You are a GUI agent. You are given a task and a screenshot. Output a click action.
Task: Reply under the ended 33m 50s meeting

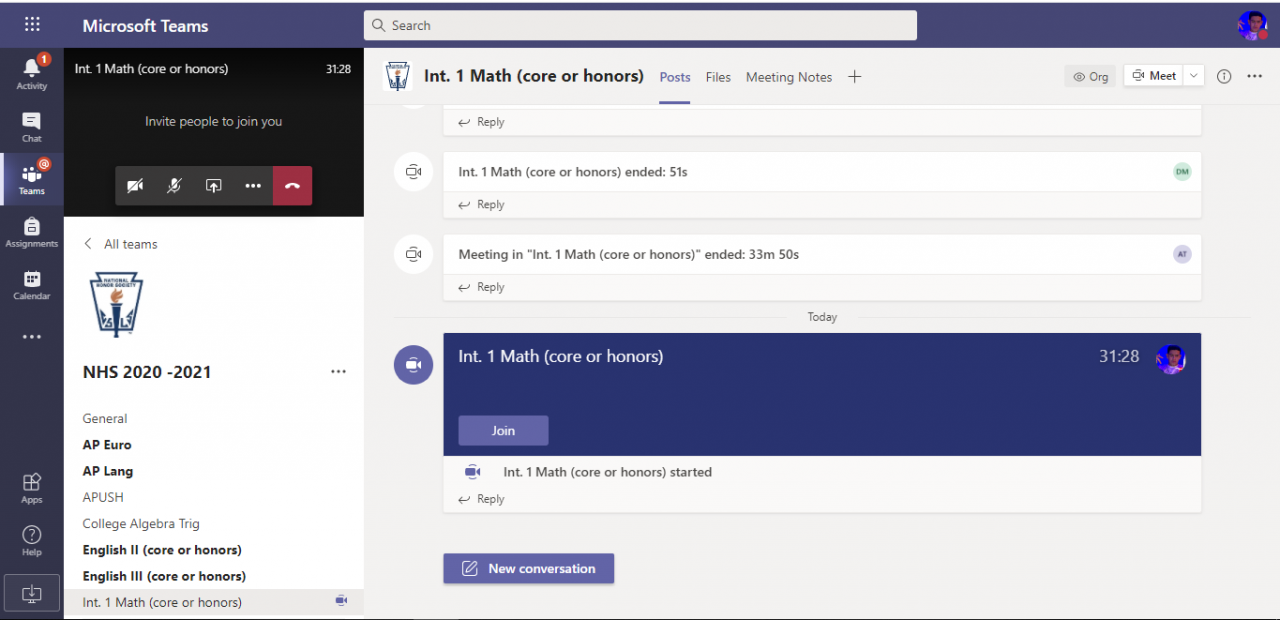point(481,287)
